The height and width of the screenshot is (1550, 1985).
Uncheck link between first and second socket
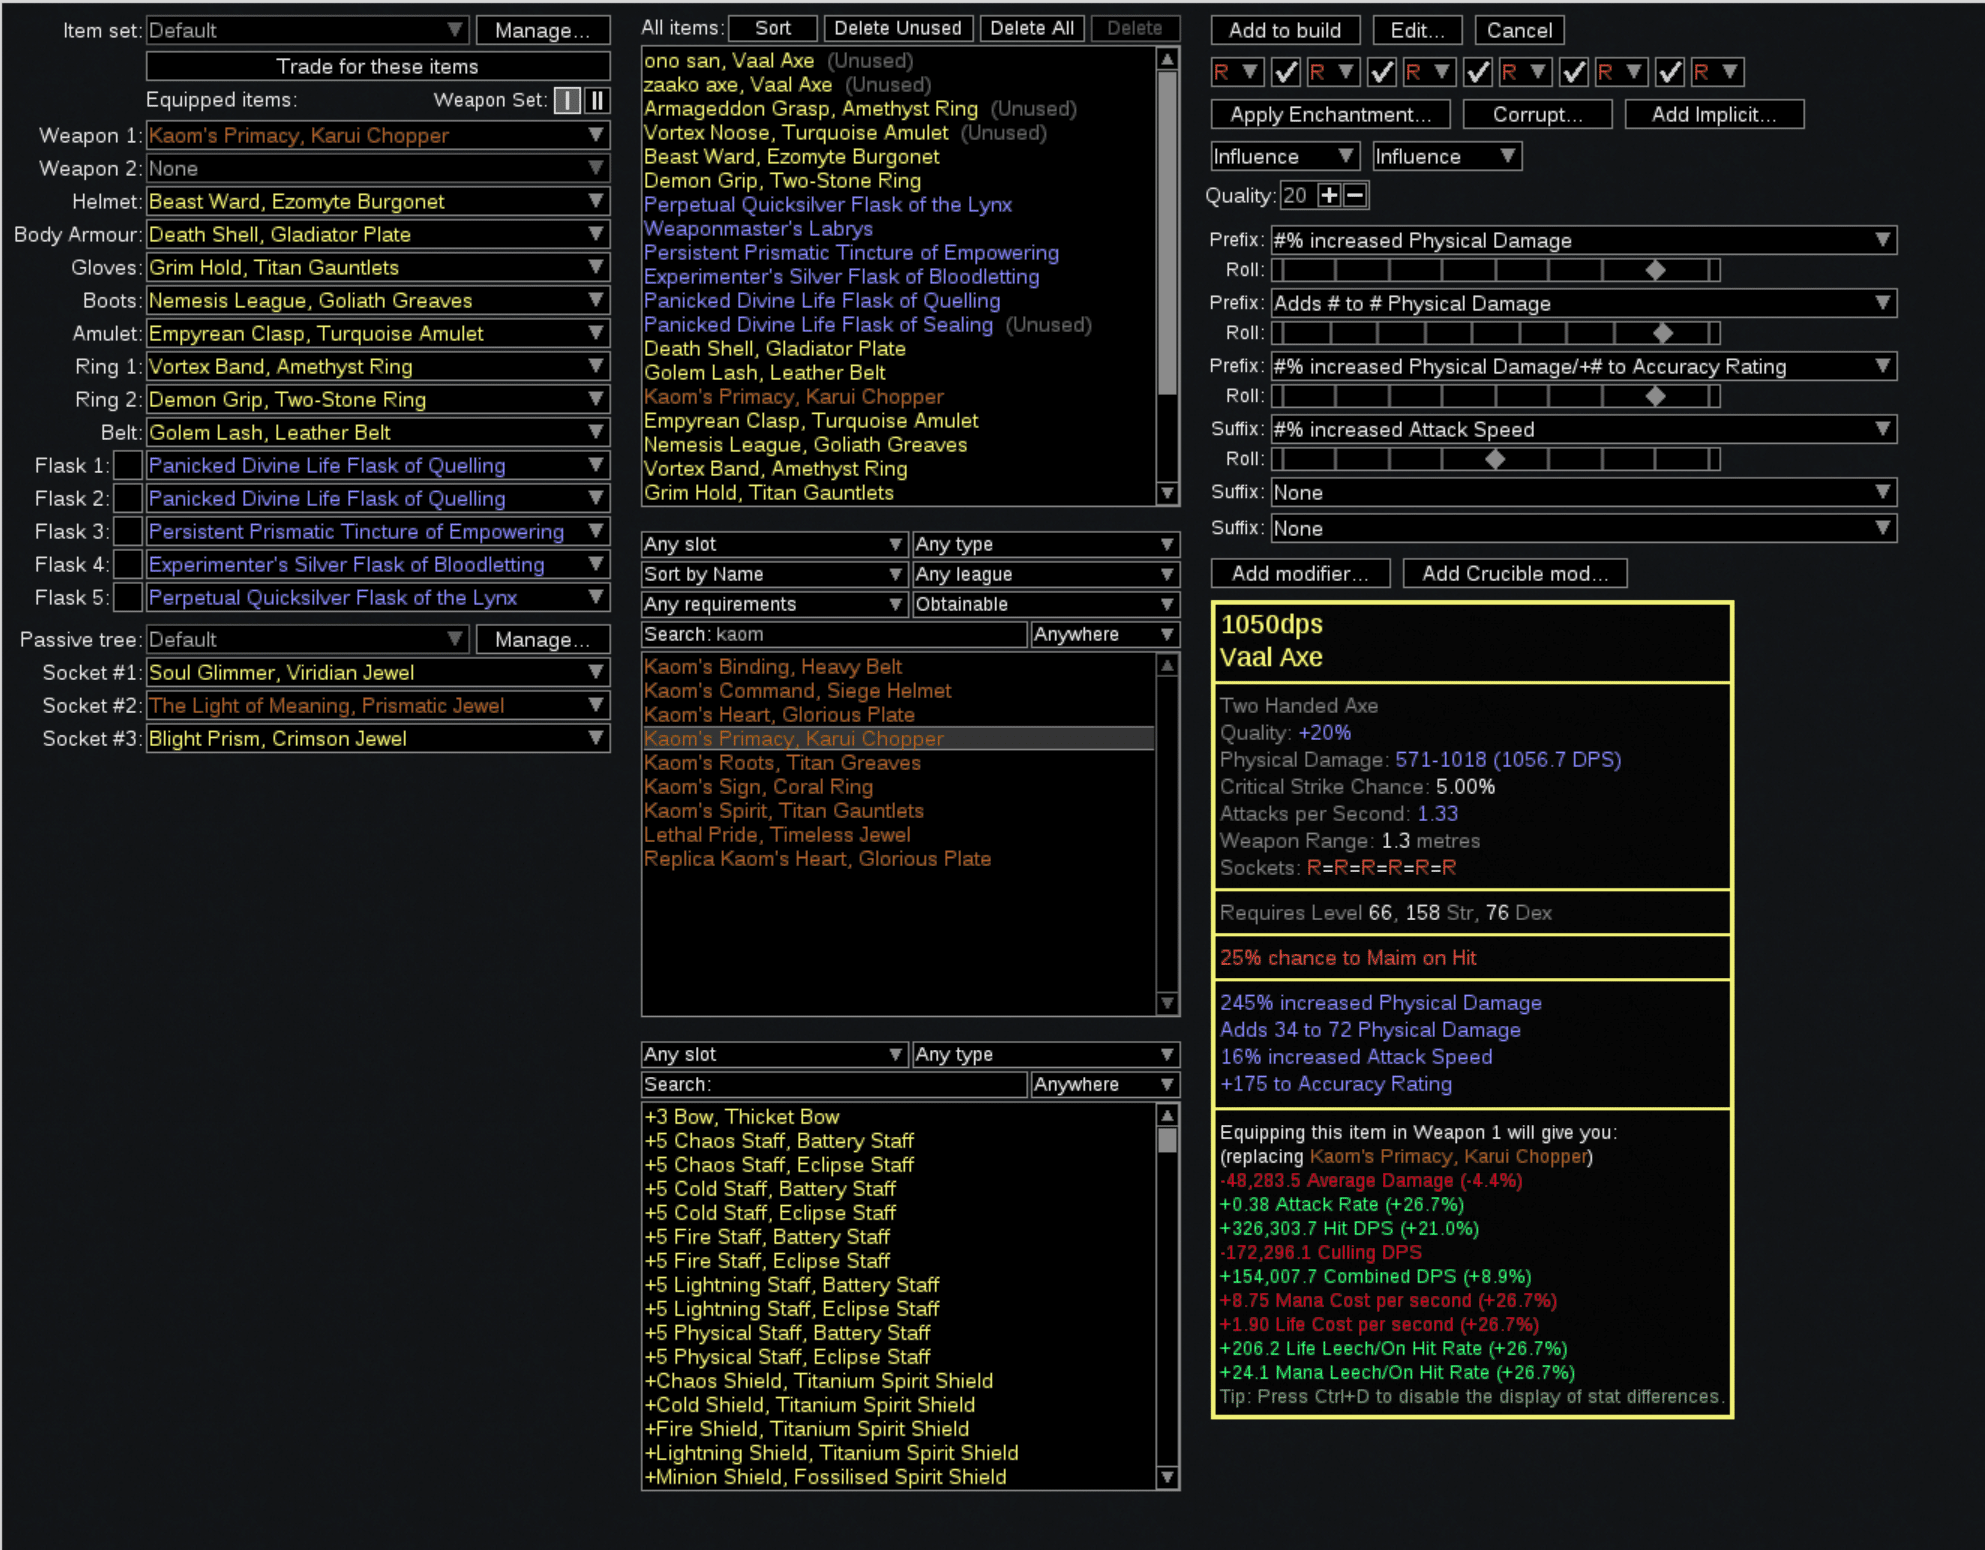1286,72
